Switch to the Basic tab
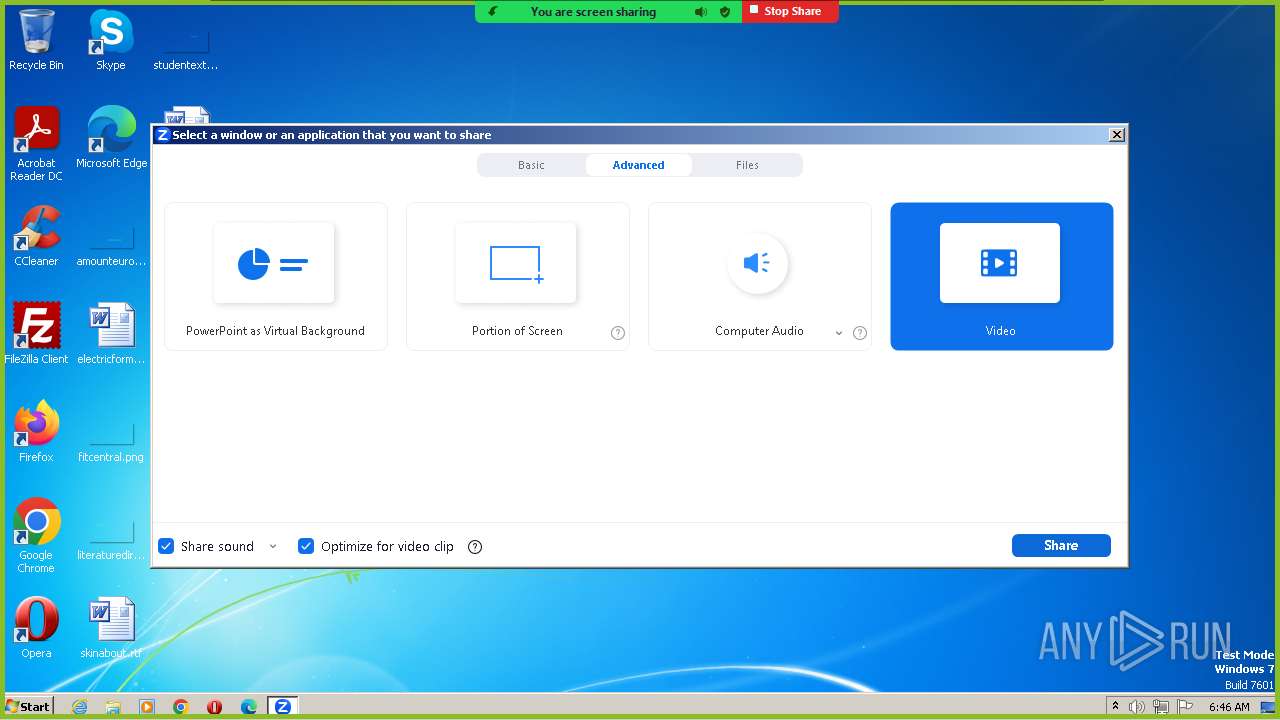 pyautogui.click(x=531, y=165)
